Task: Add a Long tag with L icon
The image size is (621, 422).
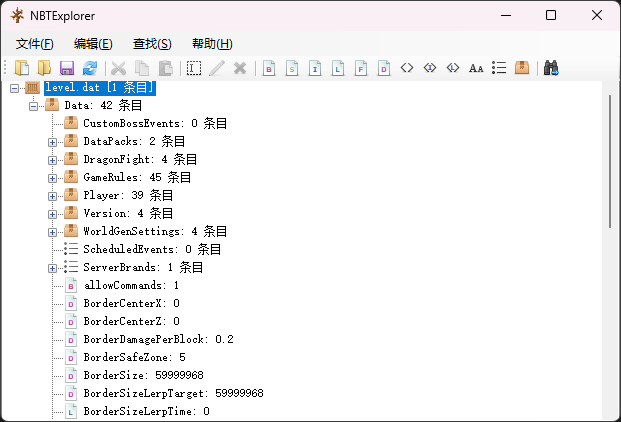Action: point(338,68)
